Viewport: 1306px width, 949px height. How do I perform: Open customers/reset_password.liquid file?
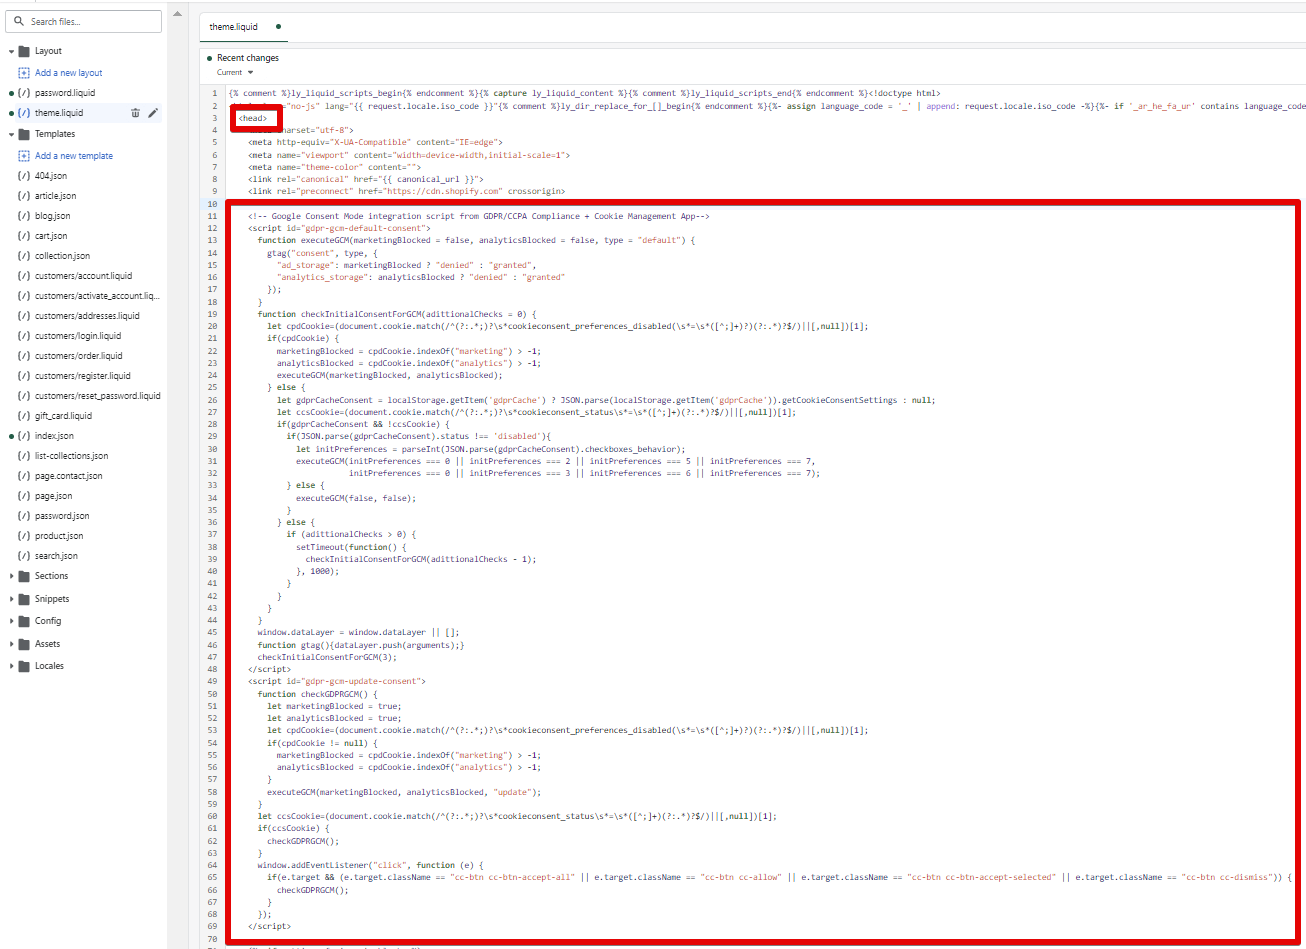(x=98, y=396)
